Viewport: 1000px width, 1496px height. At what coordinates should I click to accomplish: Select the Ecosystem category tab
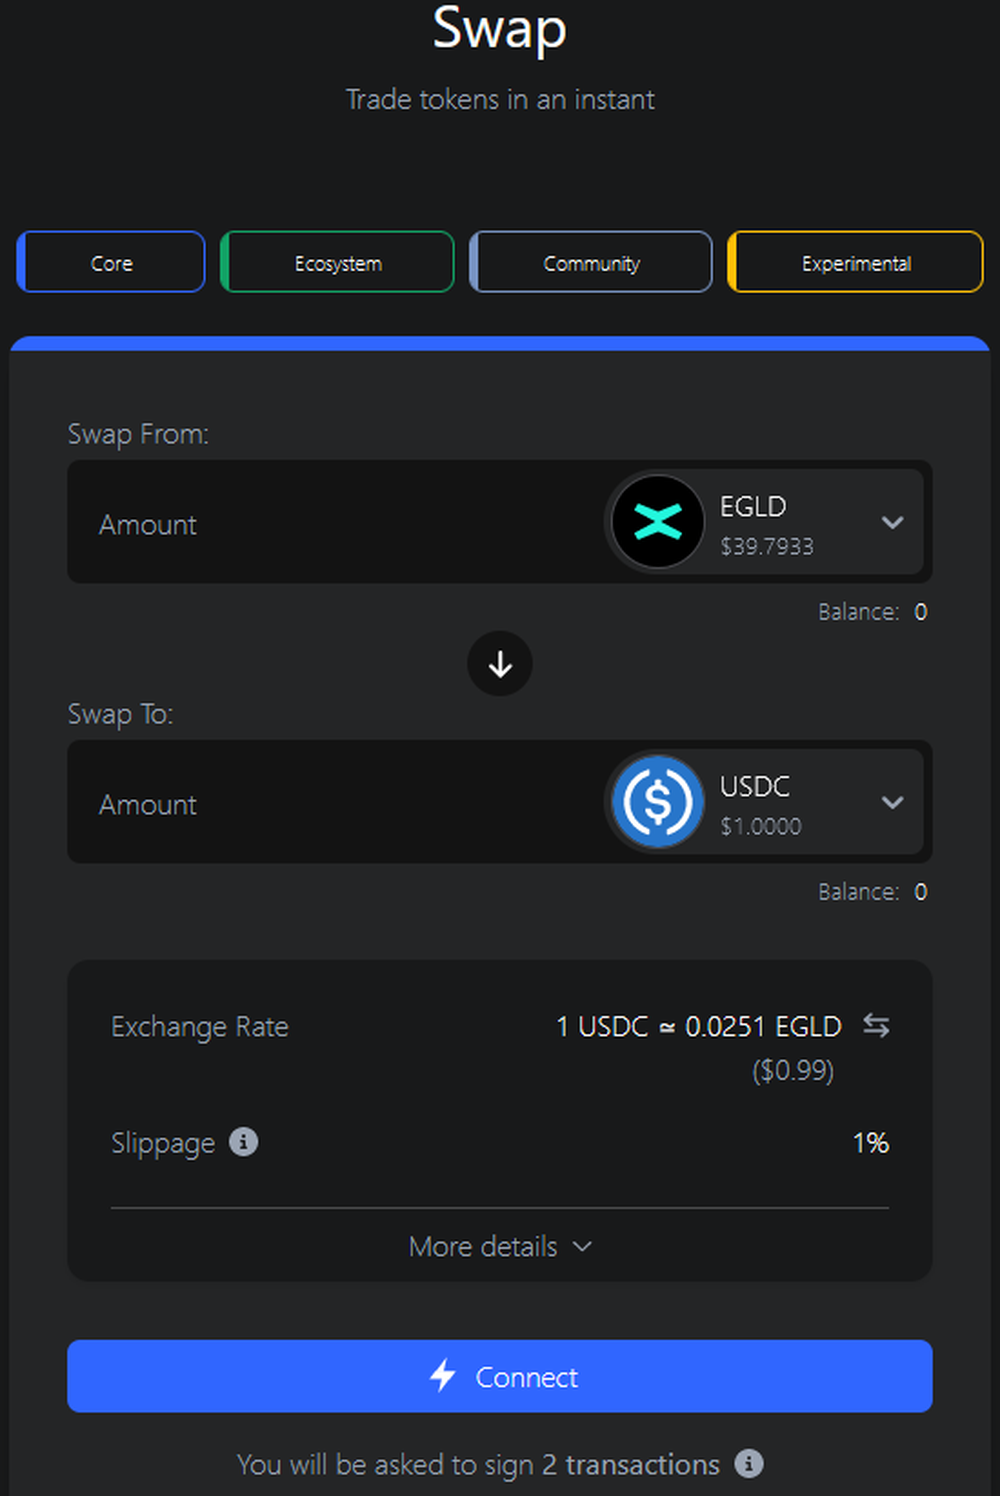pyautogui.click(x=338, y=263)
